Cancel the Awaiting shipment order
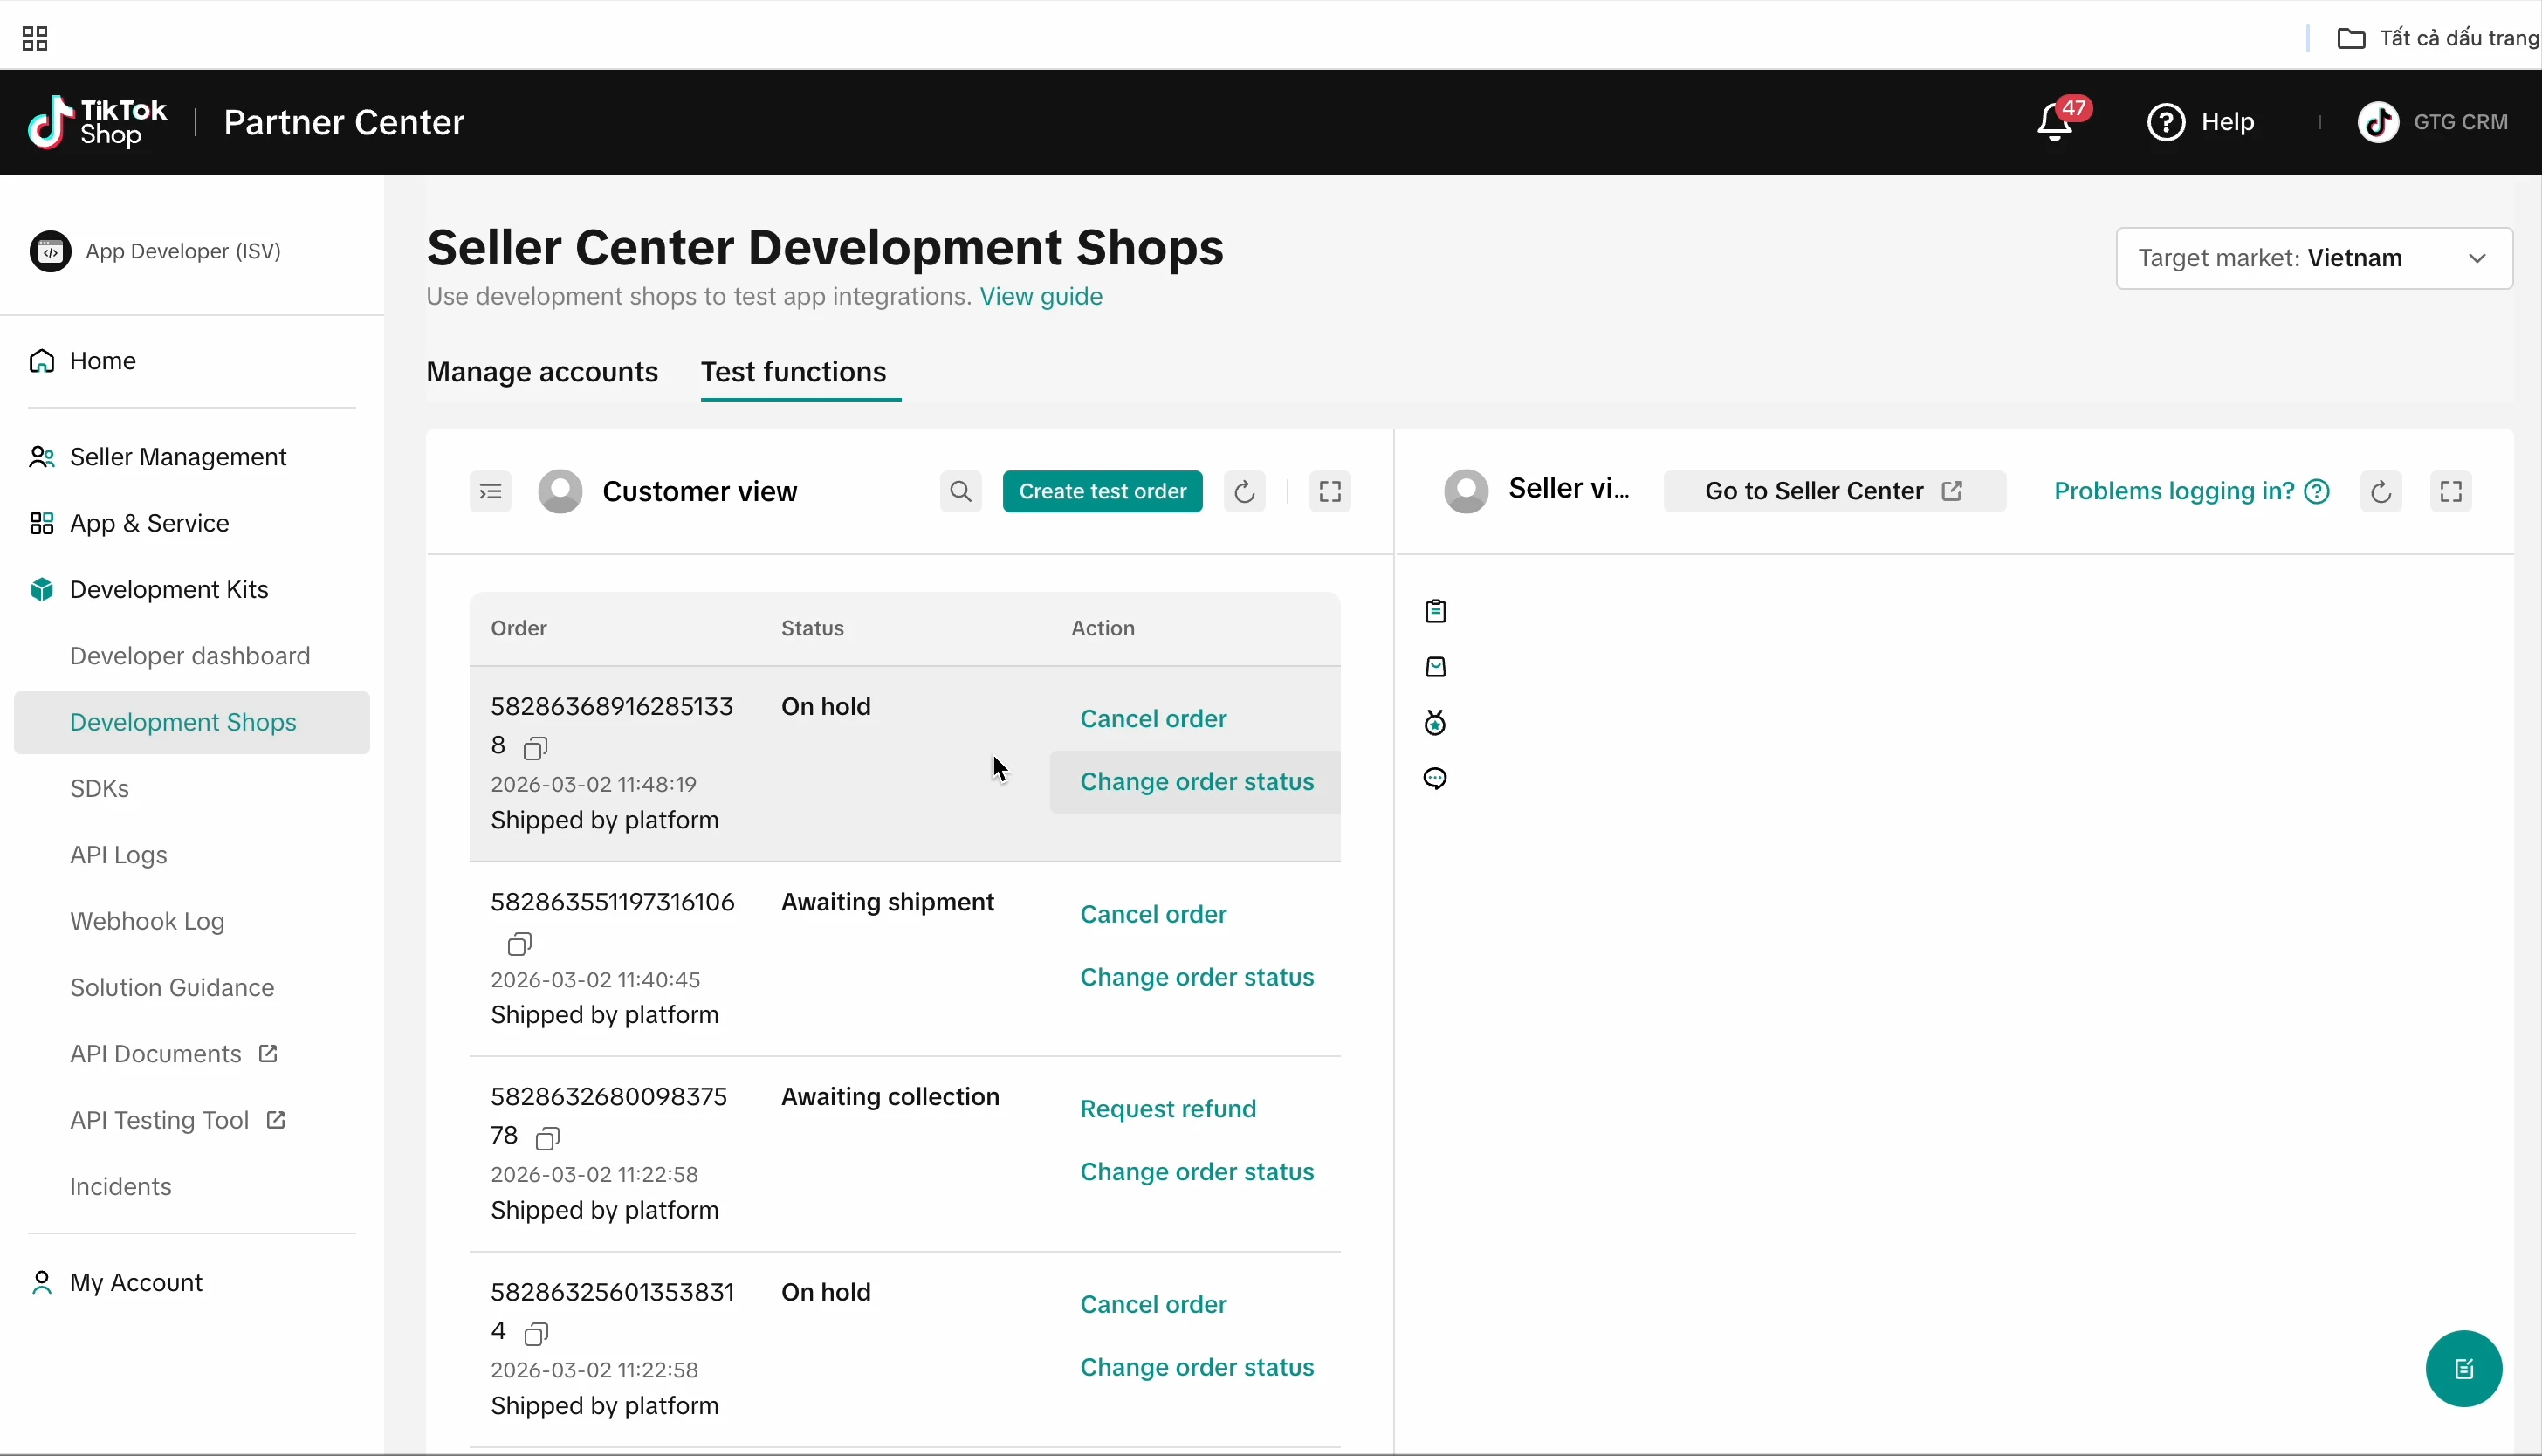 click(1152, 914)
